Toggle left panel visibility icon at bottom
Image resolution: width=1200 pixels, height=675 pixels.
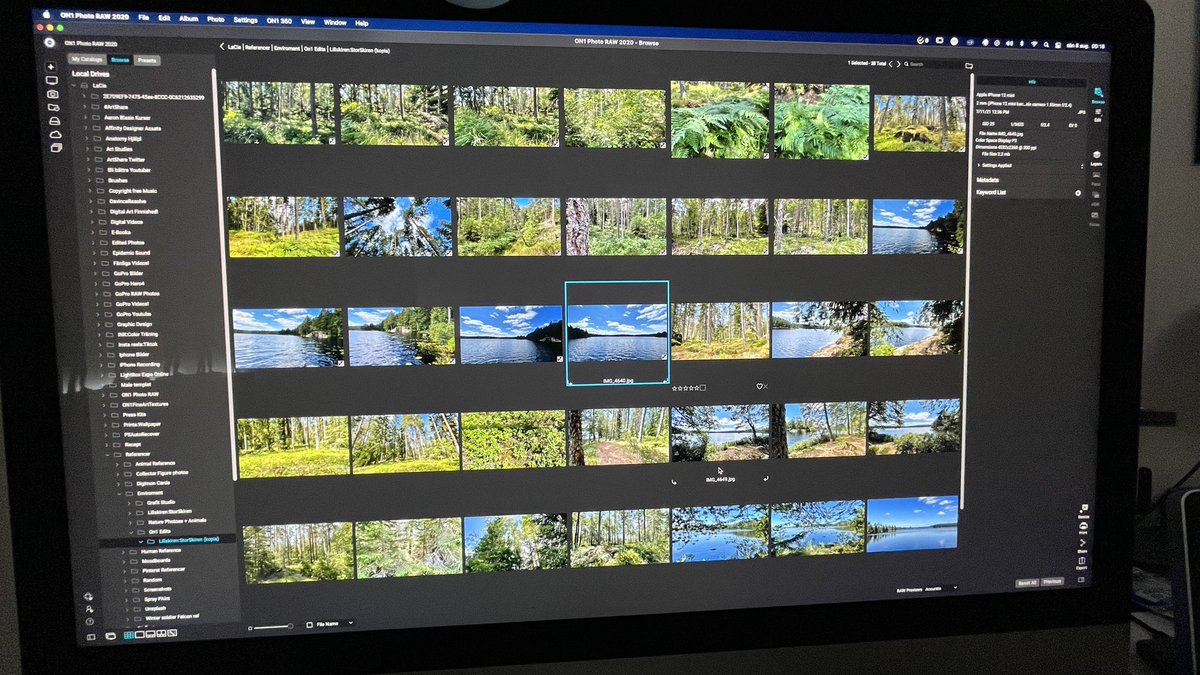click(x=91, y=636)
